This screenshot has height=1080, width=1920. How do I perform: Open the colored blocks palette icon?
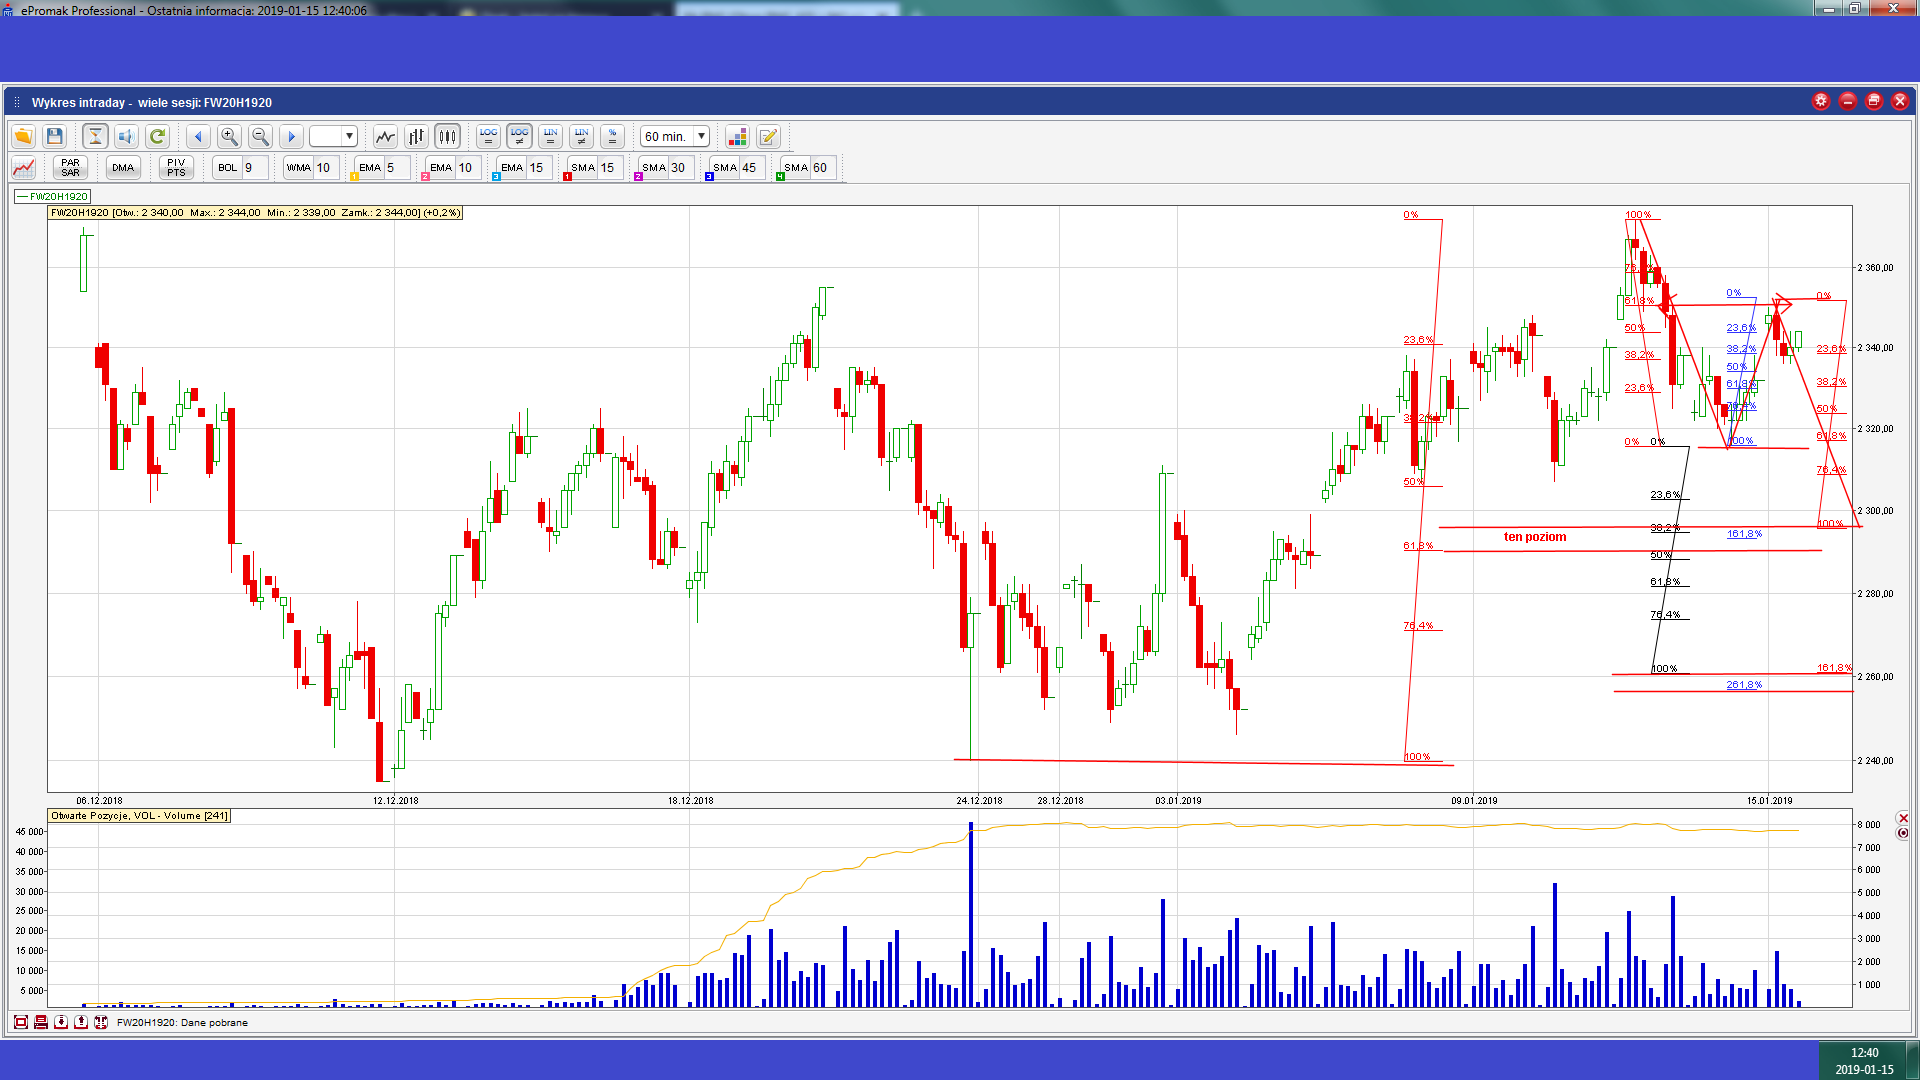click(737, 137)
